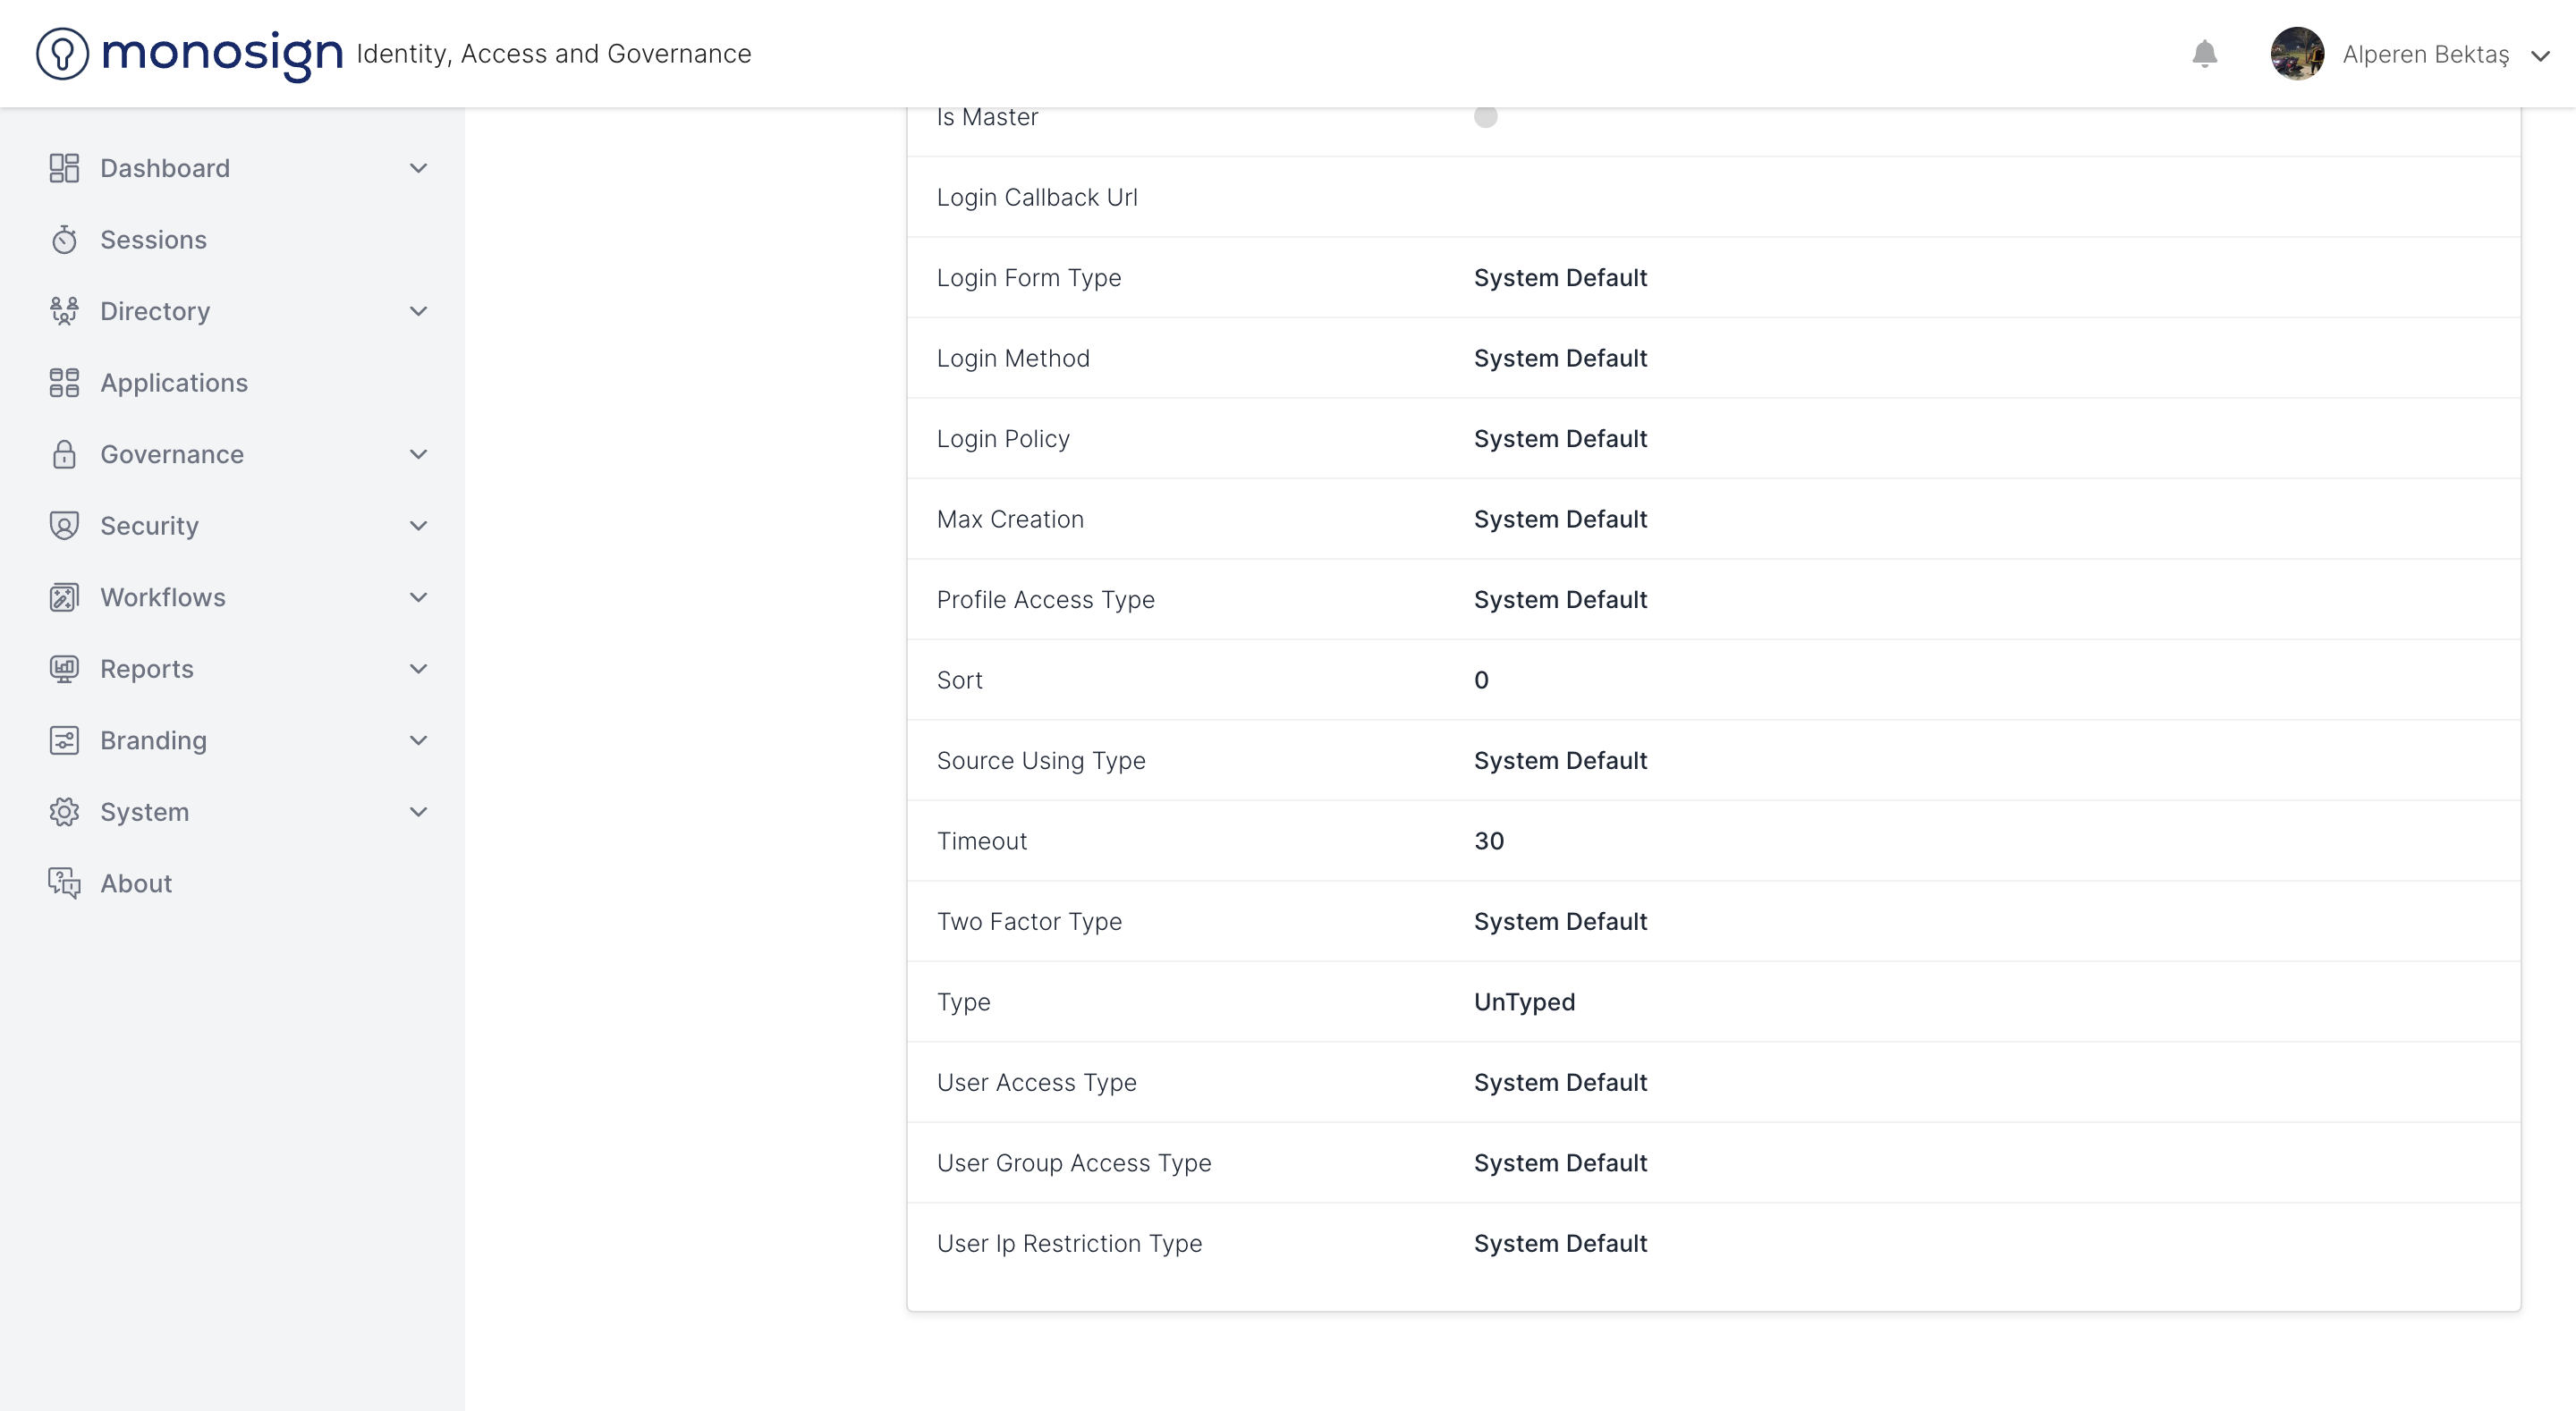Open the About page link
2576x1411 pixels.
136,883
